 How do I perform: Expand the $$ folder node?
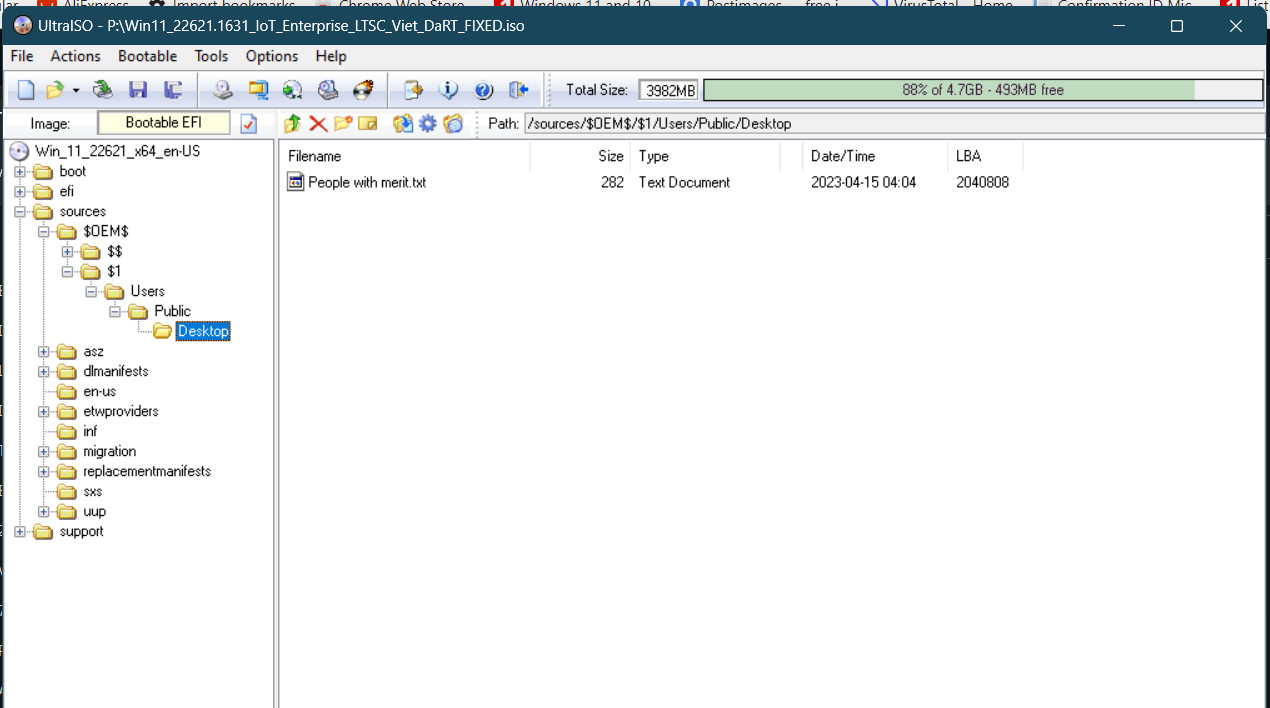point(67,251)
